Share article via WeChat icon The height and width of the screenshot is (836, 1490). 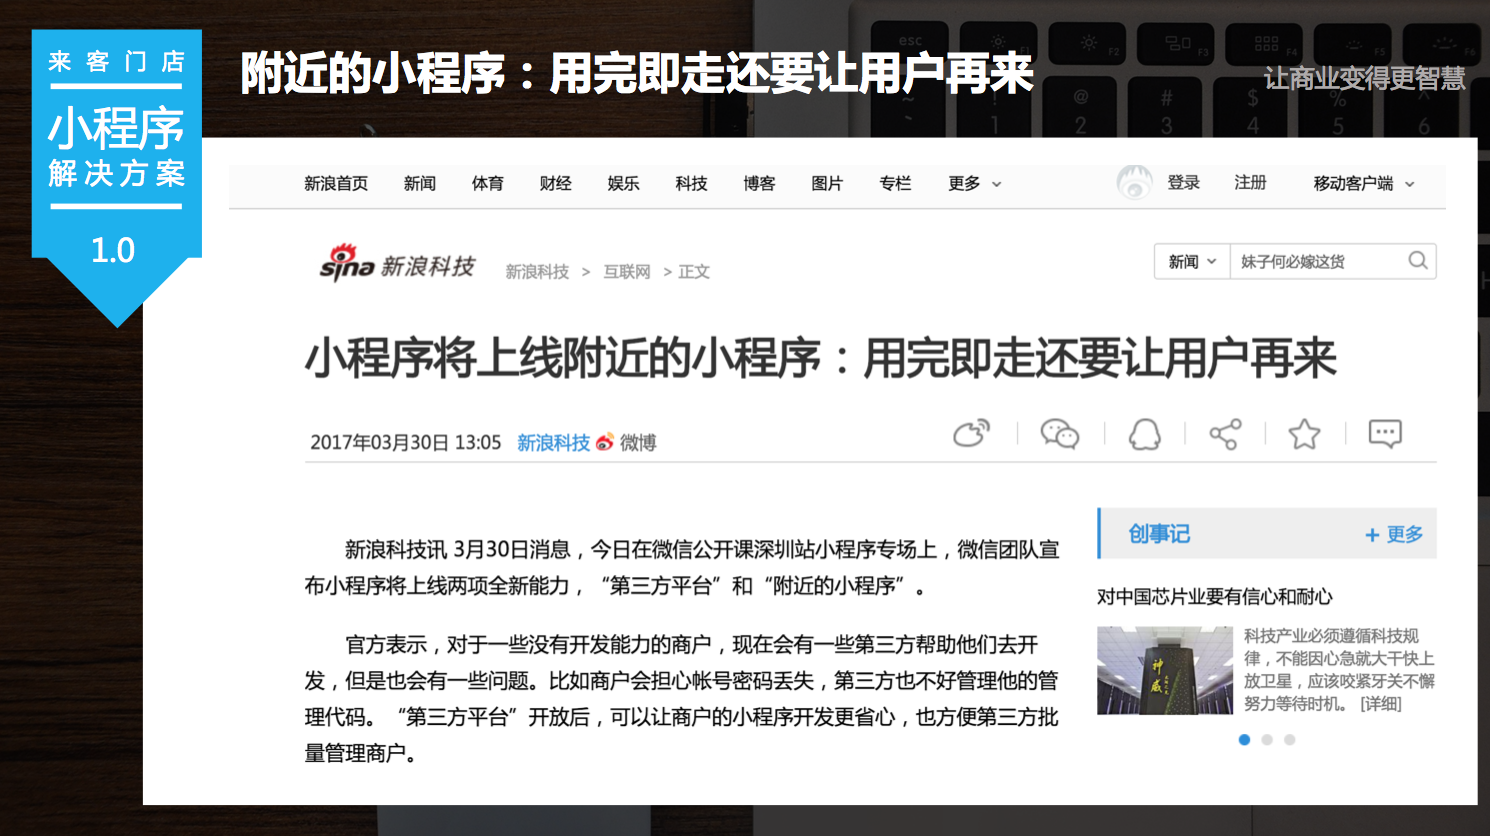[x=1059, y=433]
